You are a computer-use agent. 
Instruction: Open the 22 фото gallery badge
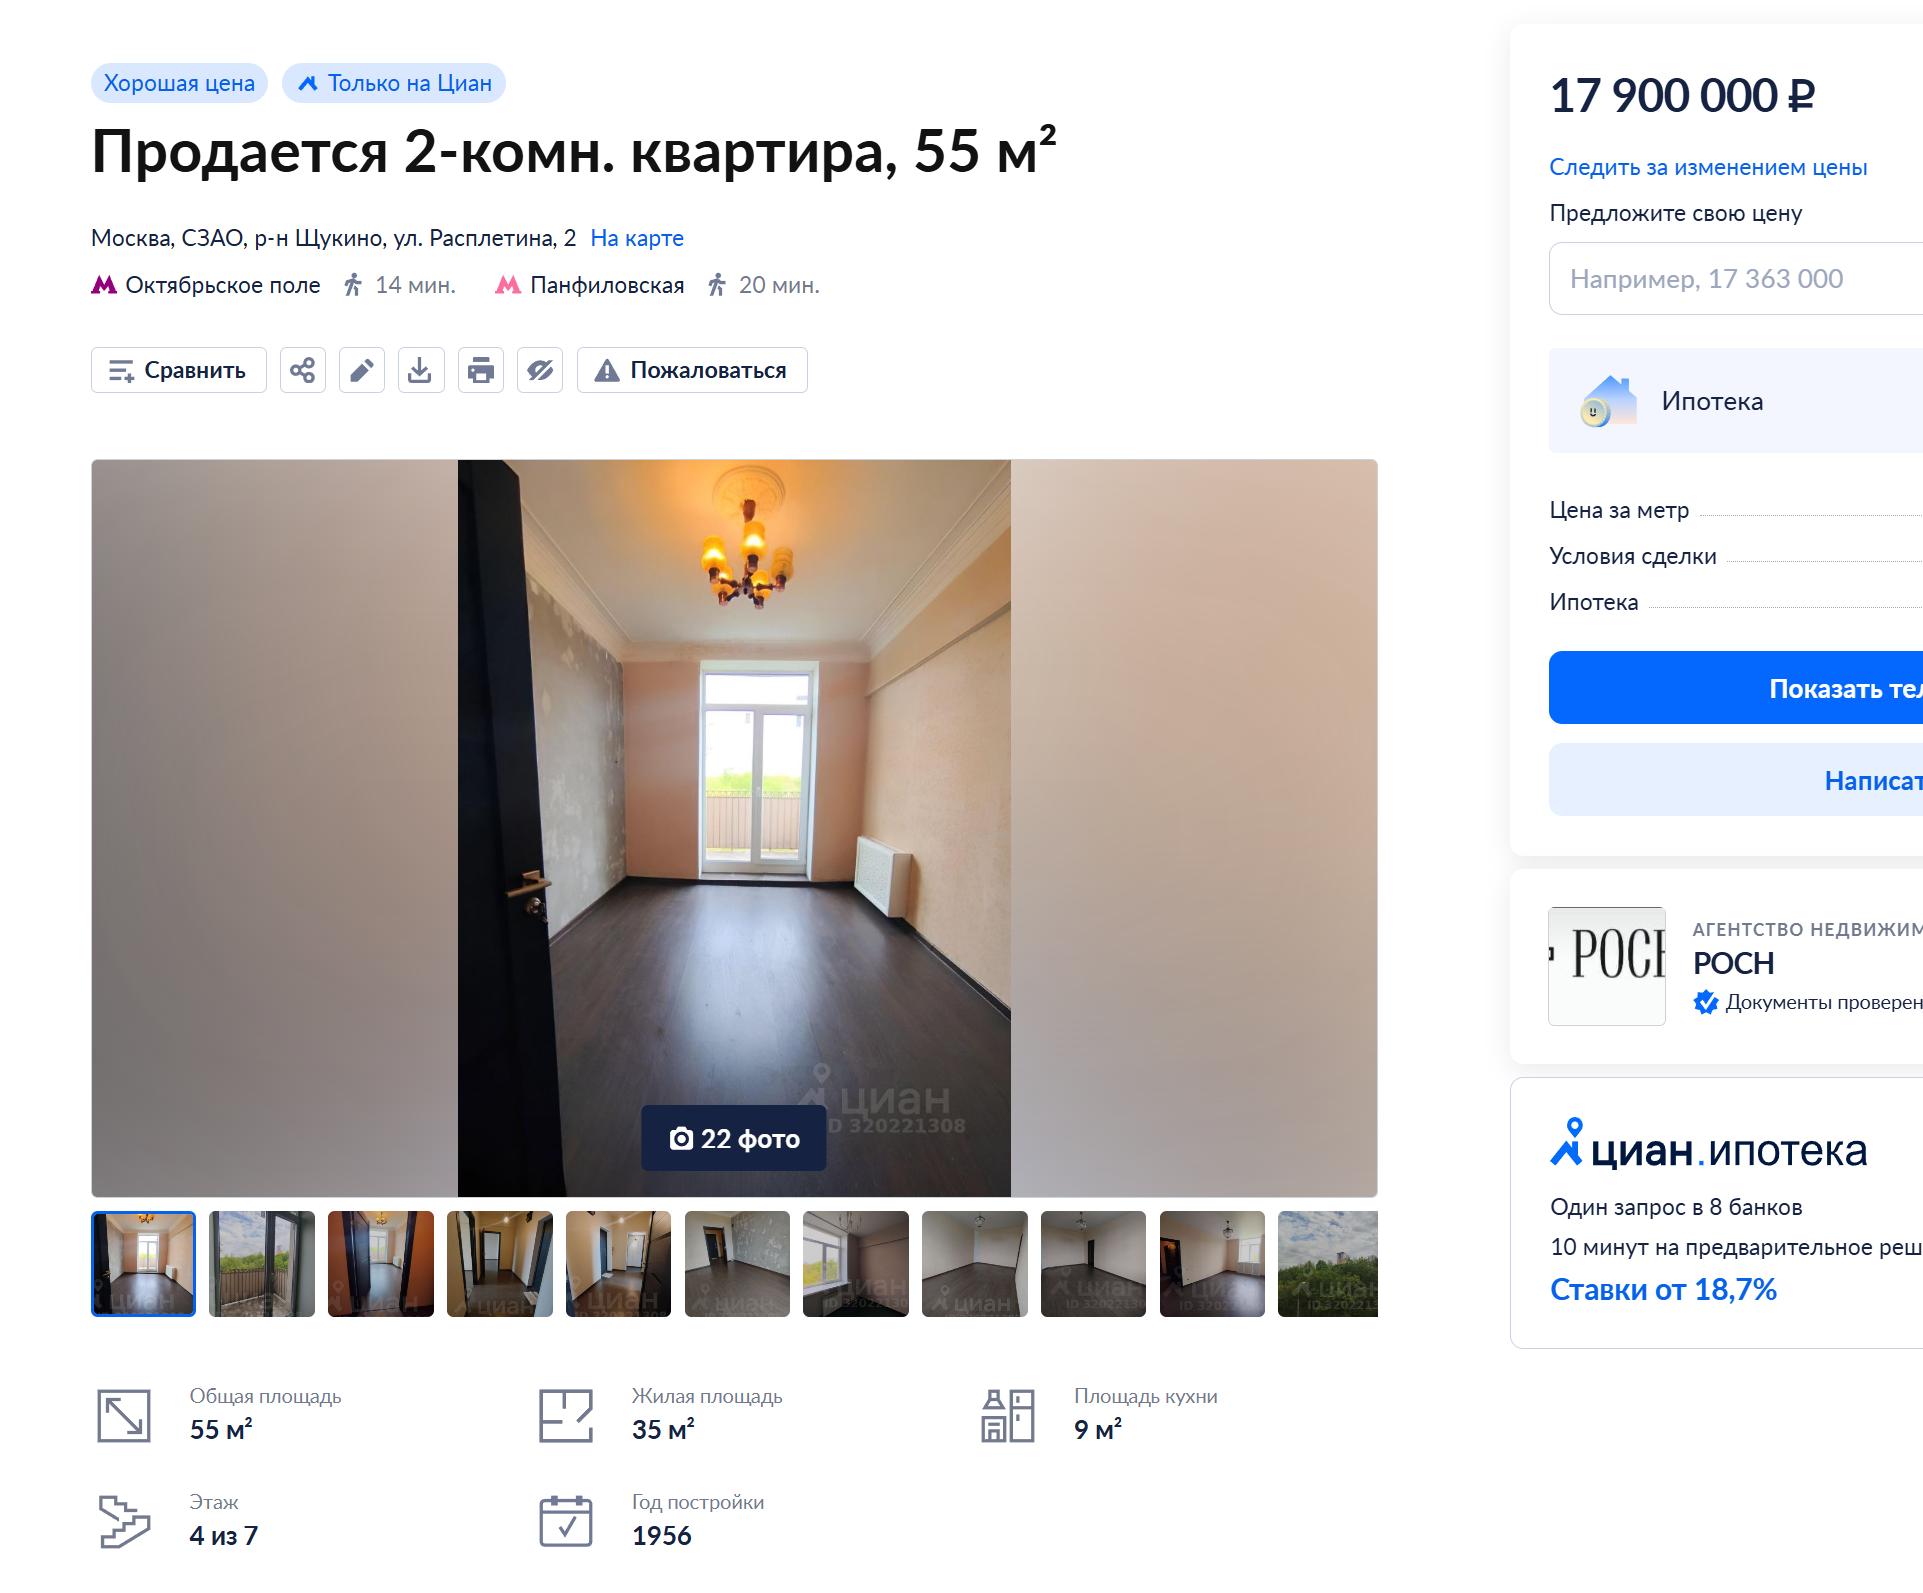tap(734, 1138)
